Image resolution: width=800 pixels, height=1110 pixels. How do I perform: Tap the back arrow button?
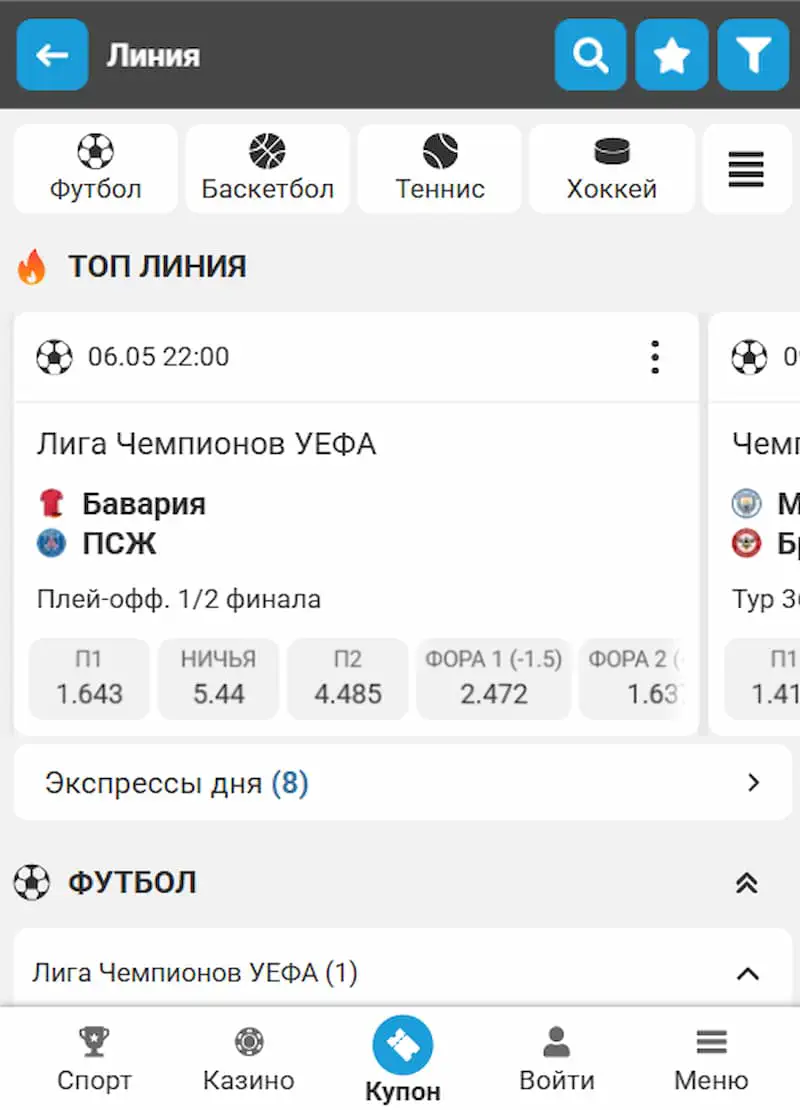[x=52, y=55]
